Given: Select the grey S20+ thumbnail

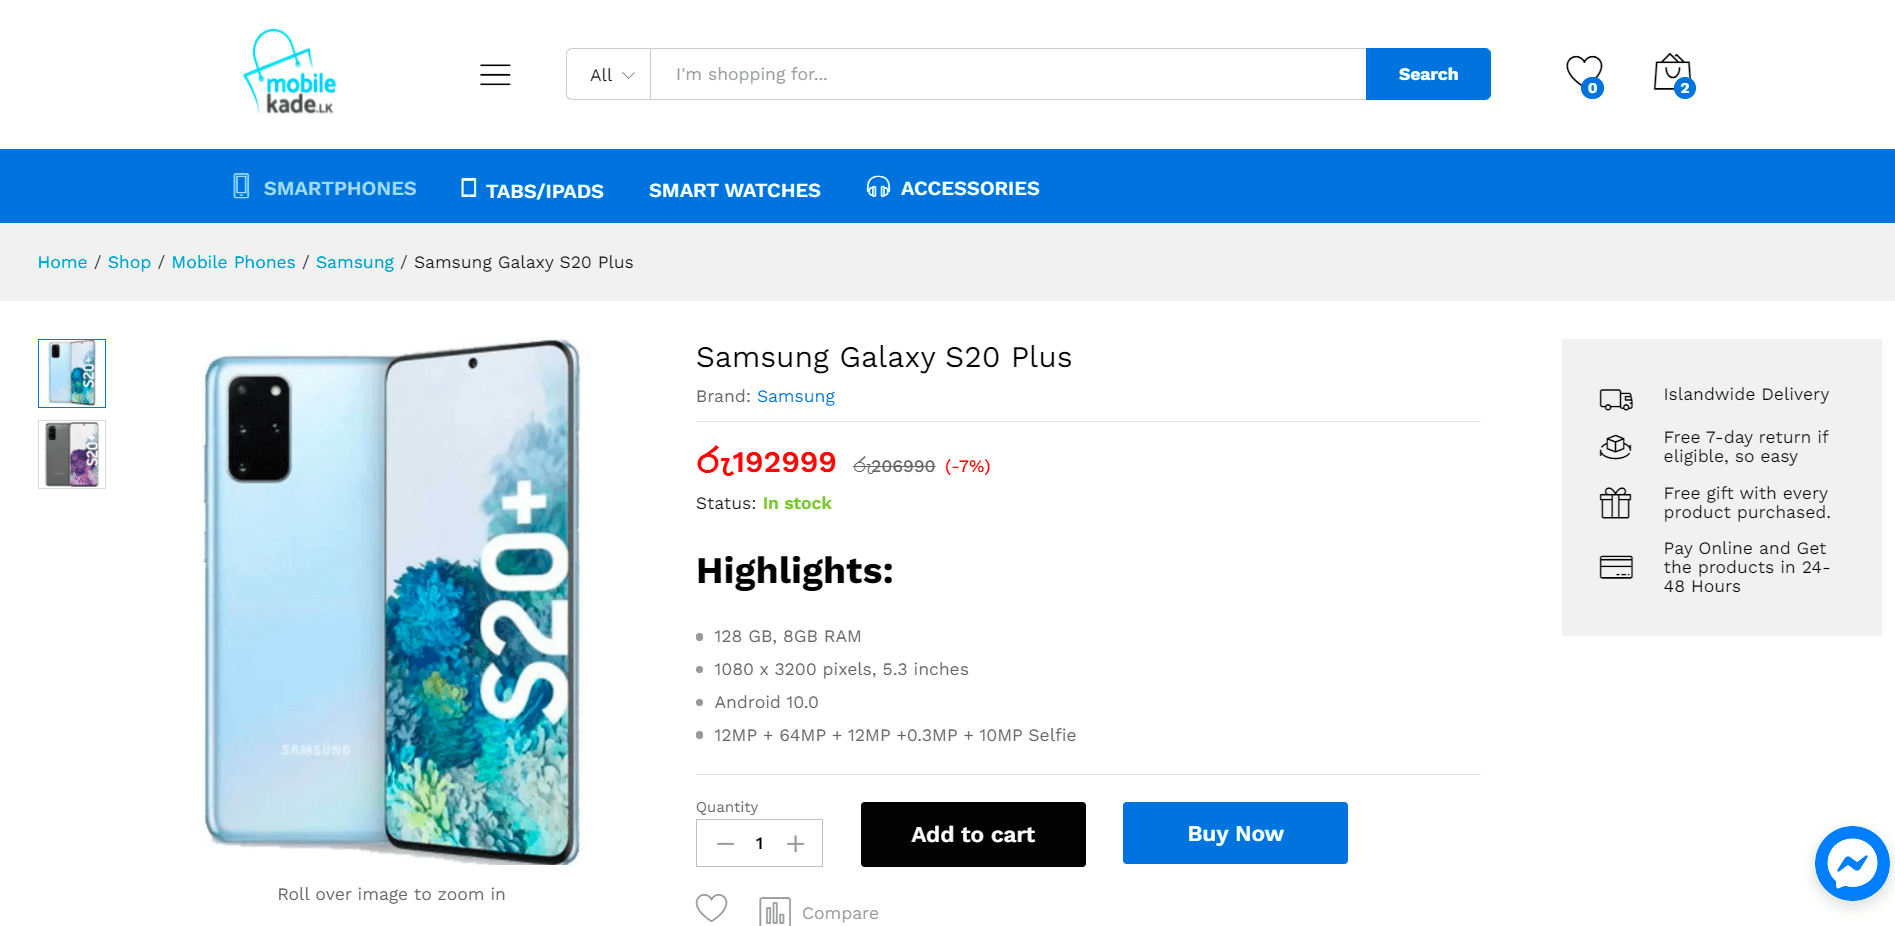Looking at the screenshot, I should 72,455.
